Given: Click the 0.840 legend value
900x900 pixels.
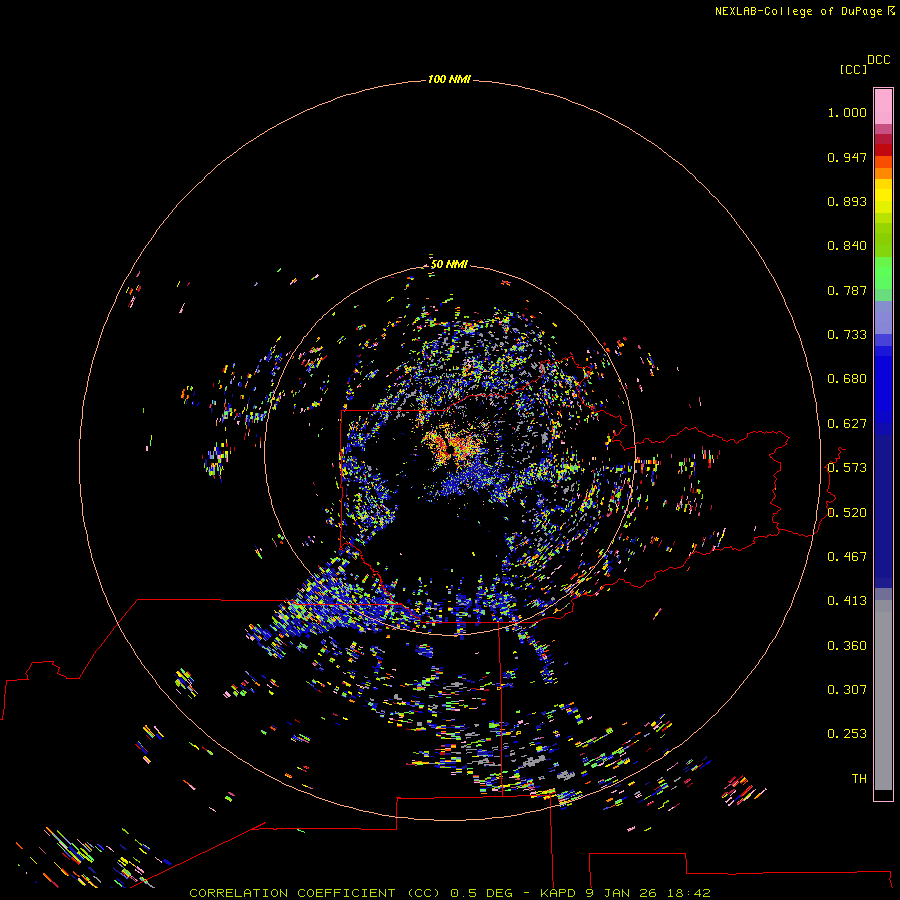Looking at the screenshot, I should point(847,246).
